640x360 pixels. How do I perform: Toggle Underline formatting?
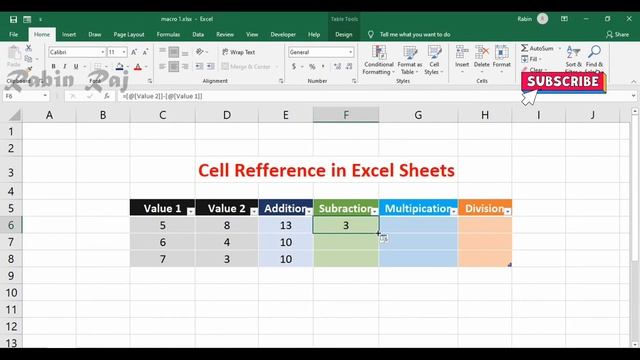pos(76,67)
